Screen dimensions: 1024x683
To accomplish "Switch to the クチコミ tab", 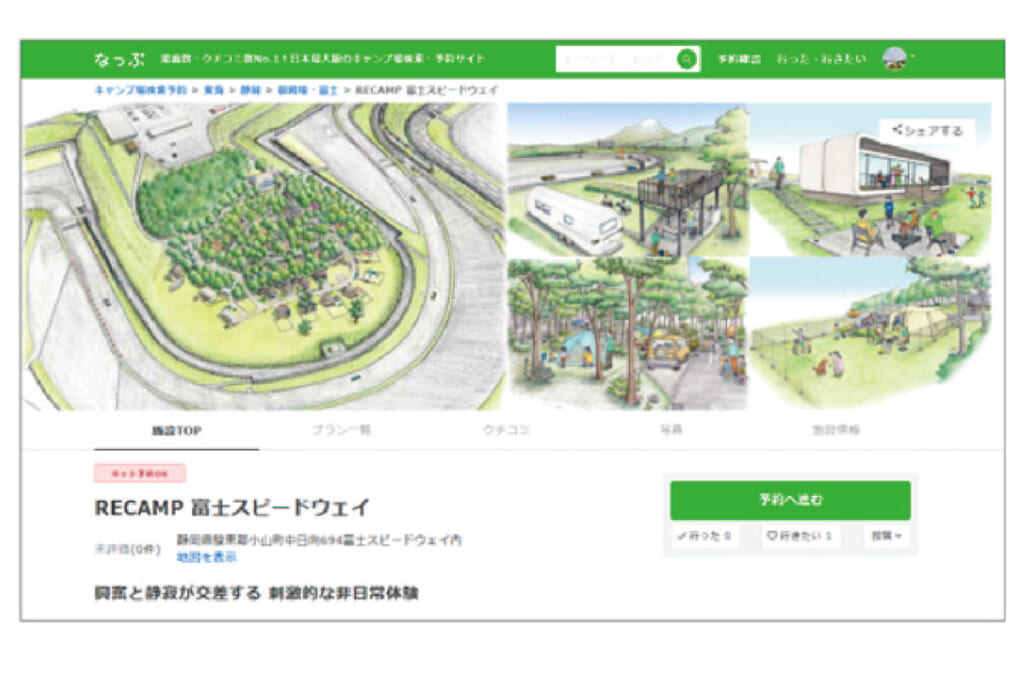I will (x=506, y=430).
